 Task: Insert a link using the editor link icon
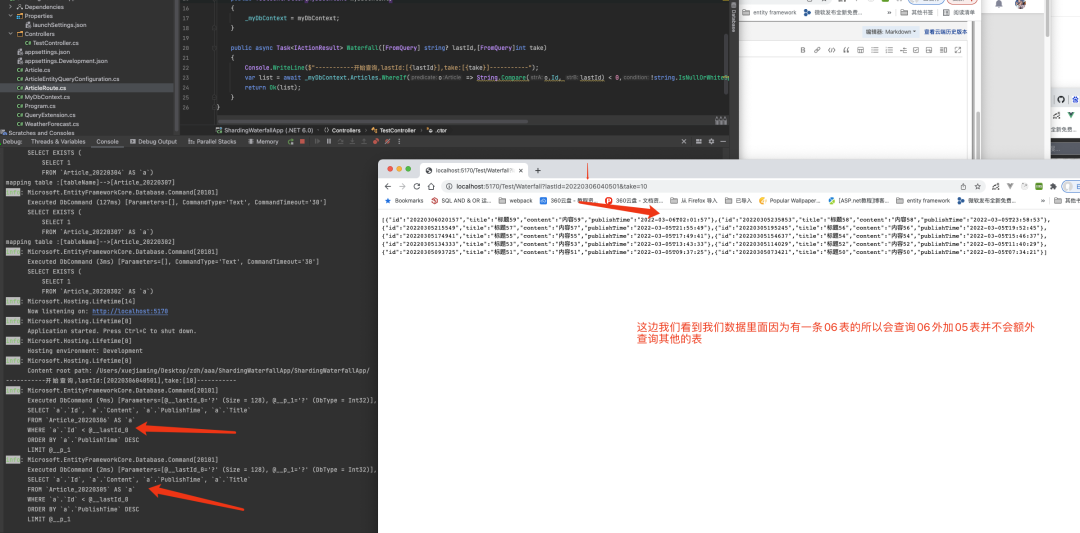click(x=817, y=49)
